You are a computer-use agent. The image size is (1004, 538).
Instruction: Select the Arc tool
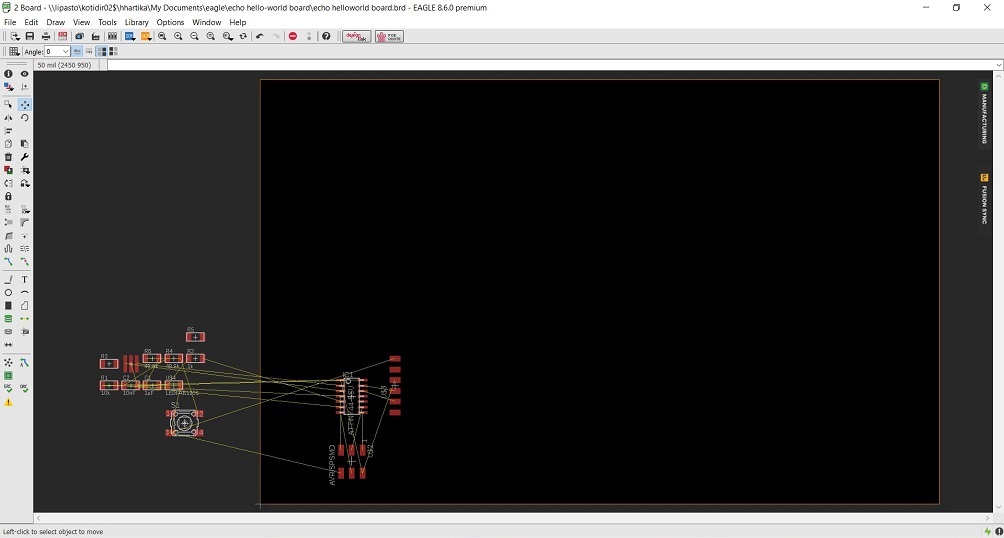24,293
